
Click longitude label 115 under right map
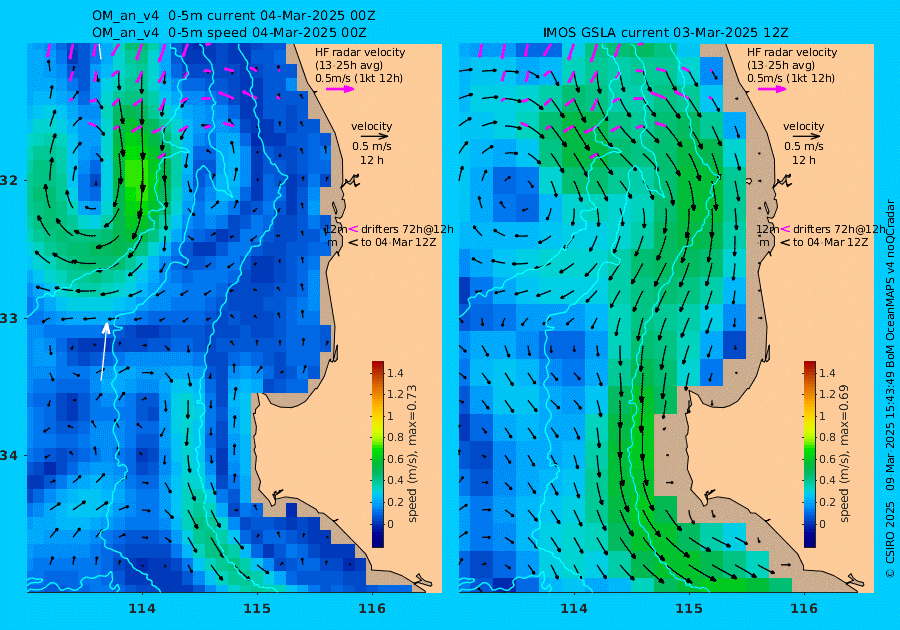pos(689,608)
